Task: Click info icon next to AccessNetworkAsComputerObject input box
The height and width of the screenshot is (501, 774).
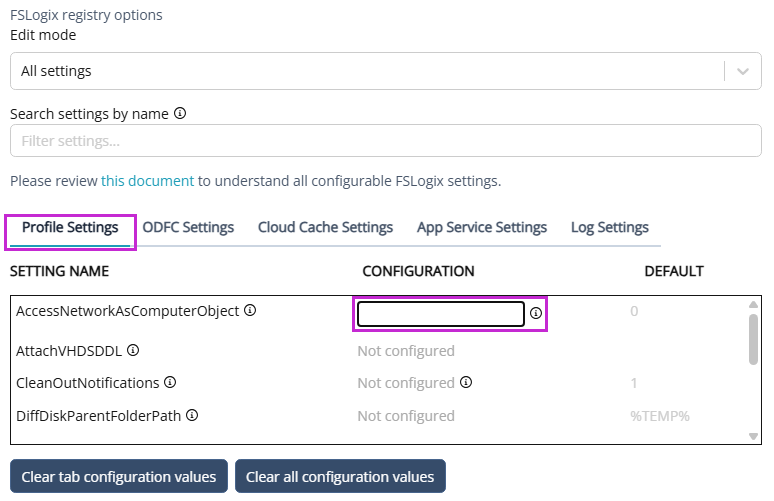Action: click(x=536, y=314)
